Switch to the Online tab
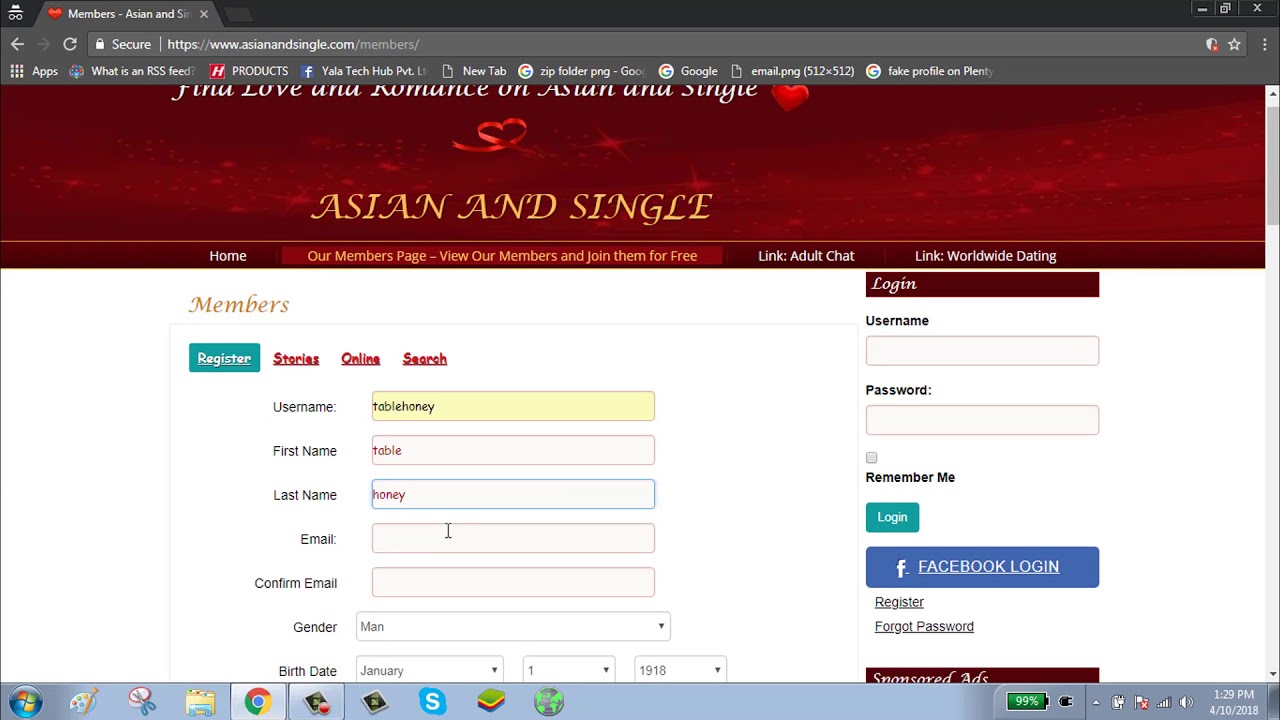The width and height of the screenshot is (1280, 720). (x=360, y=359)
